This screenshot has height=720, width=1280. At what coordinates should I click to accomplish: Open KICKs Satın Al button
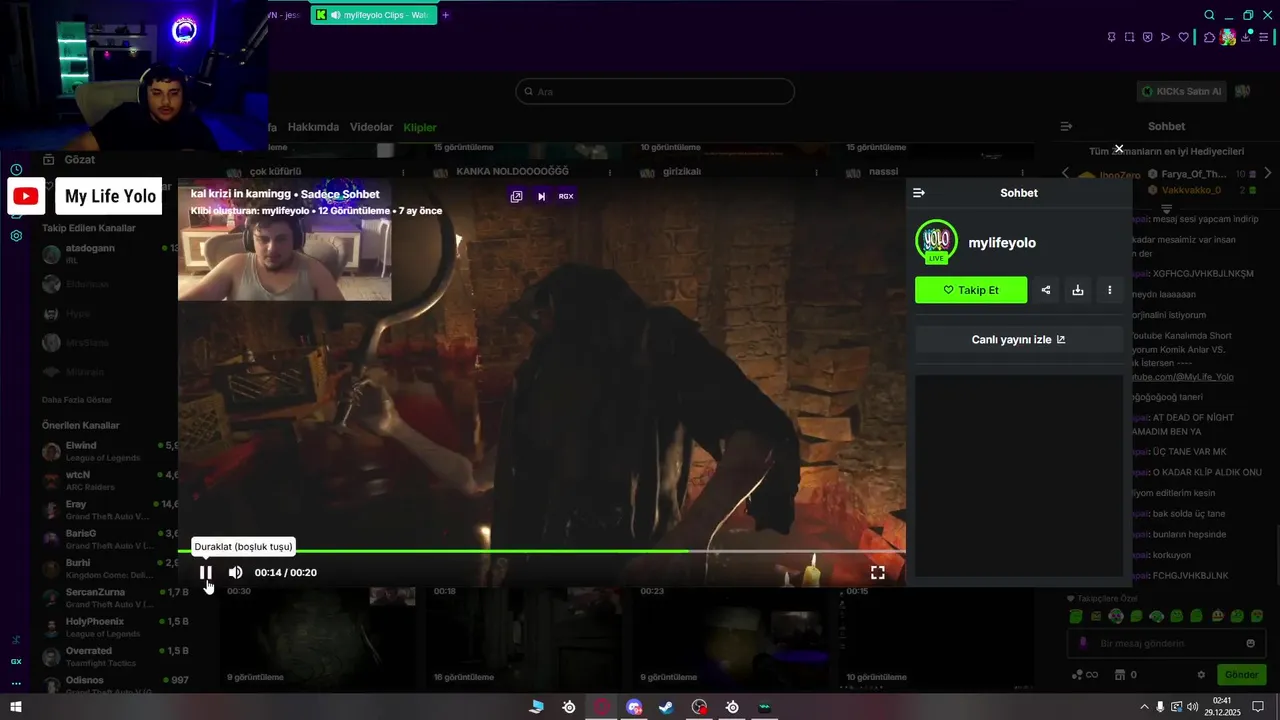coord(1181,91)
